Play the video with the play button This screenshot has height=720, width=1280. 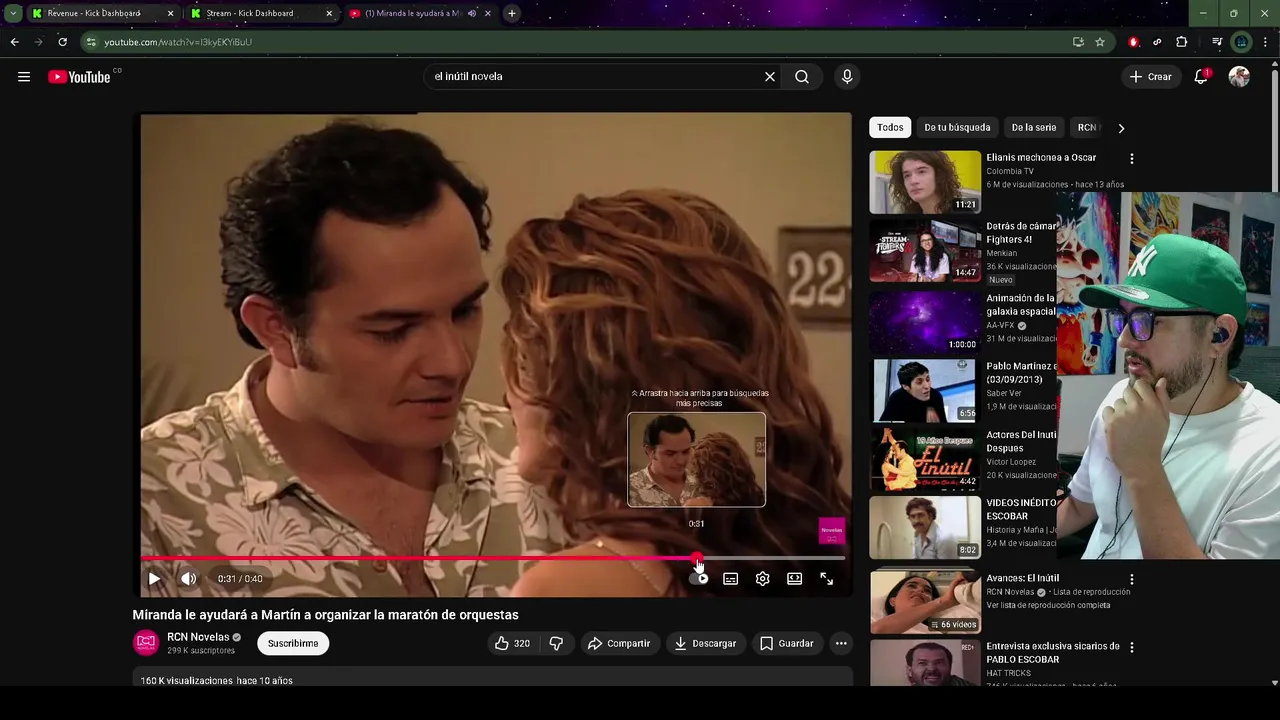[154, 579]
